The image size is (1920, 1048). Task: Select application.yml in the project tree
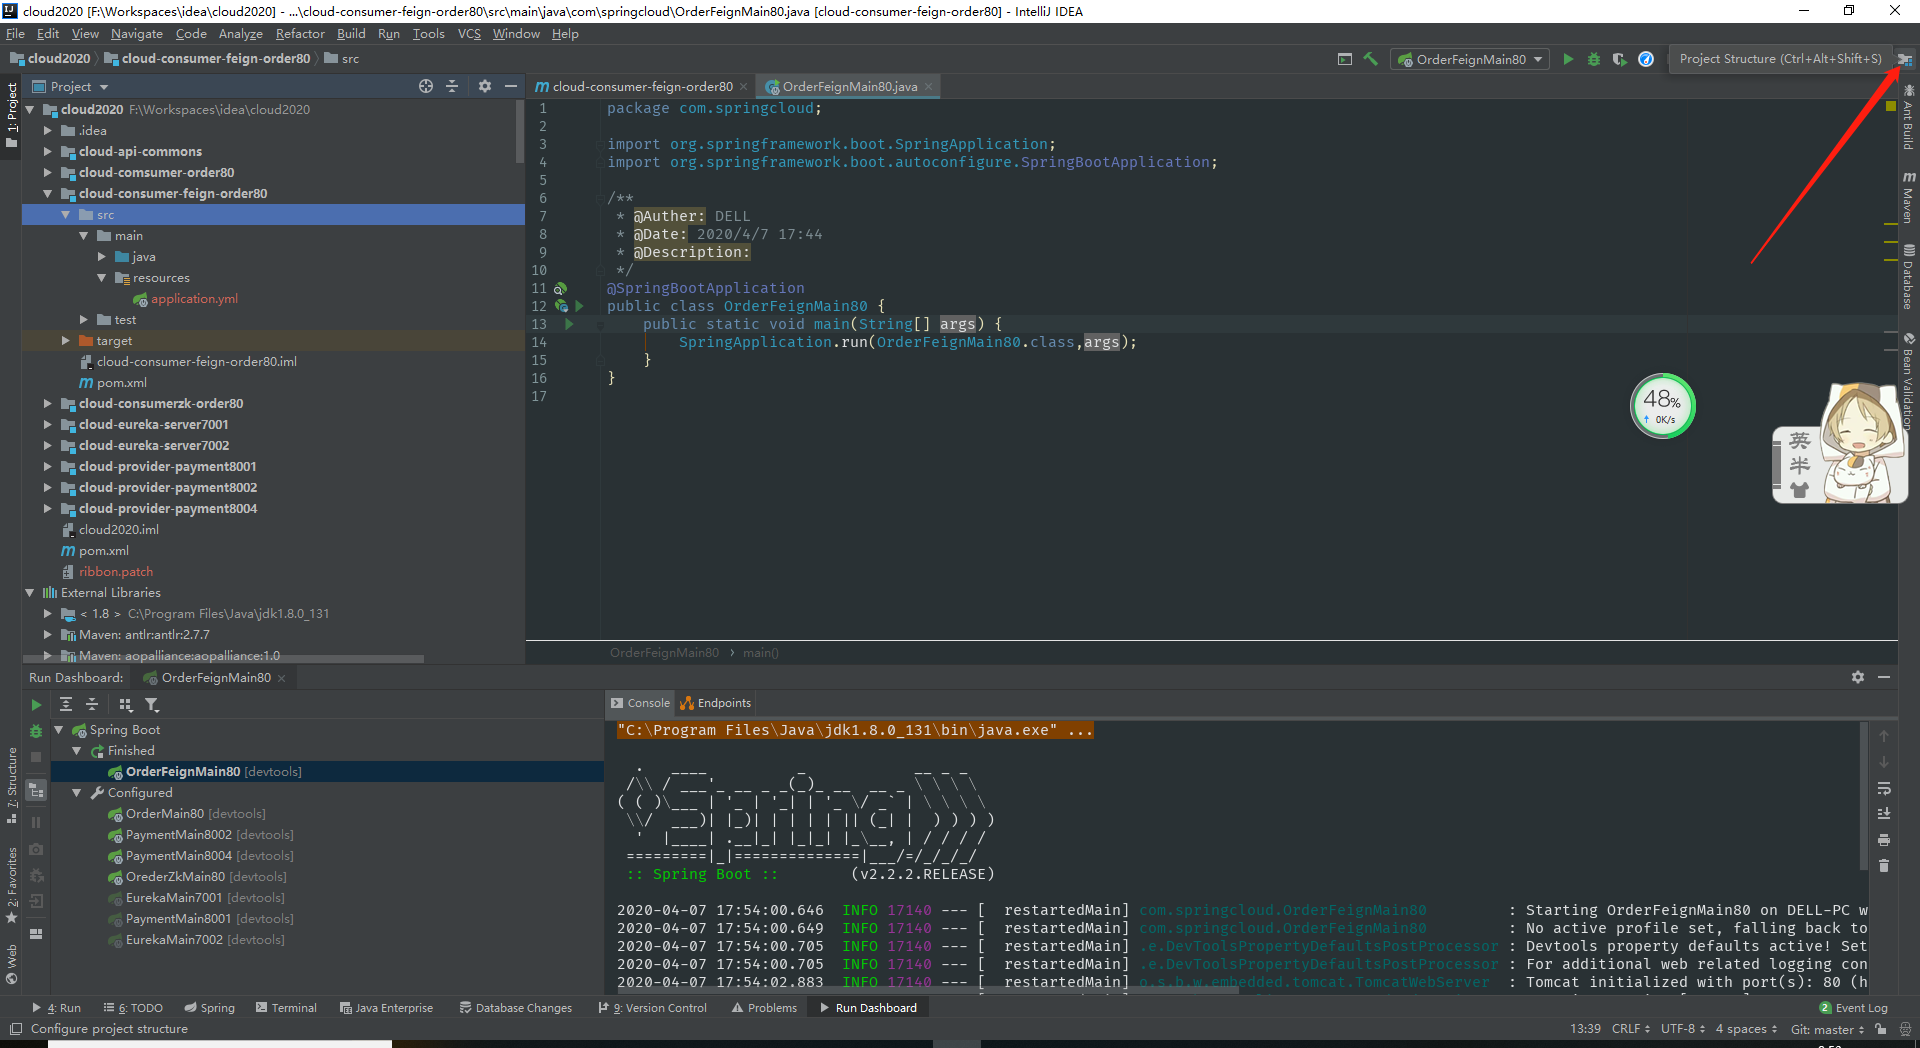pyautogui.click(x=194, y=299)
